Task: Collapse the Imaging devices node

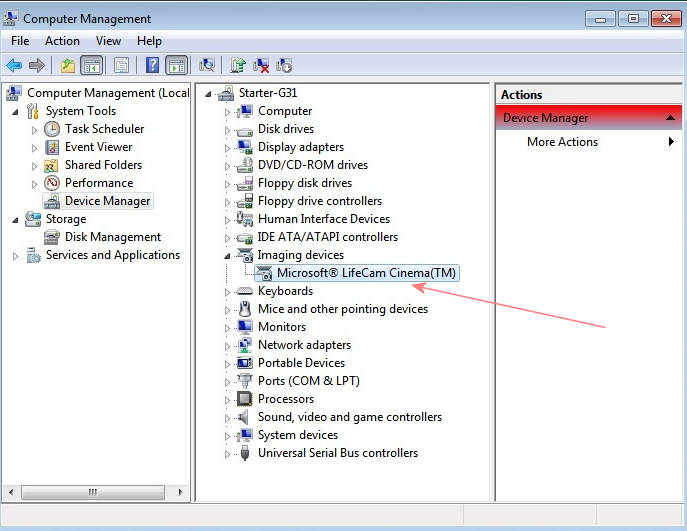Action: (x=227, y=256)
